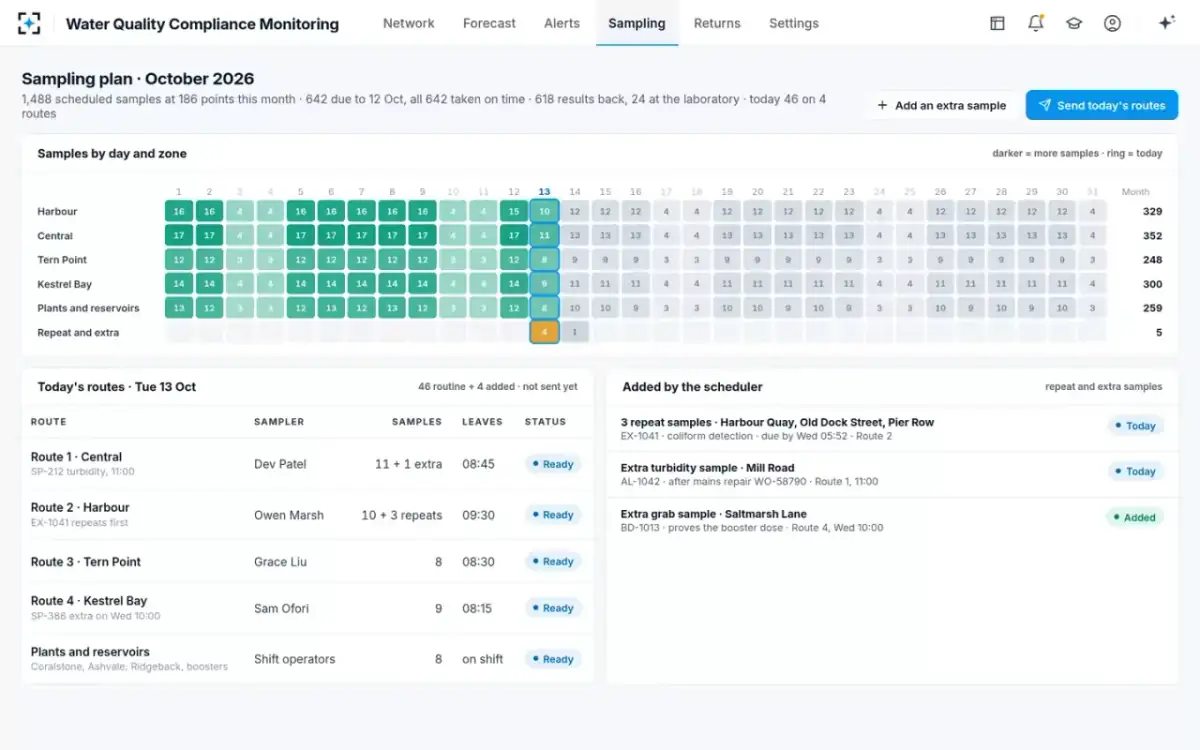Open the Returns tab
The image size is (1200, 750).
[x=717, y=23]
